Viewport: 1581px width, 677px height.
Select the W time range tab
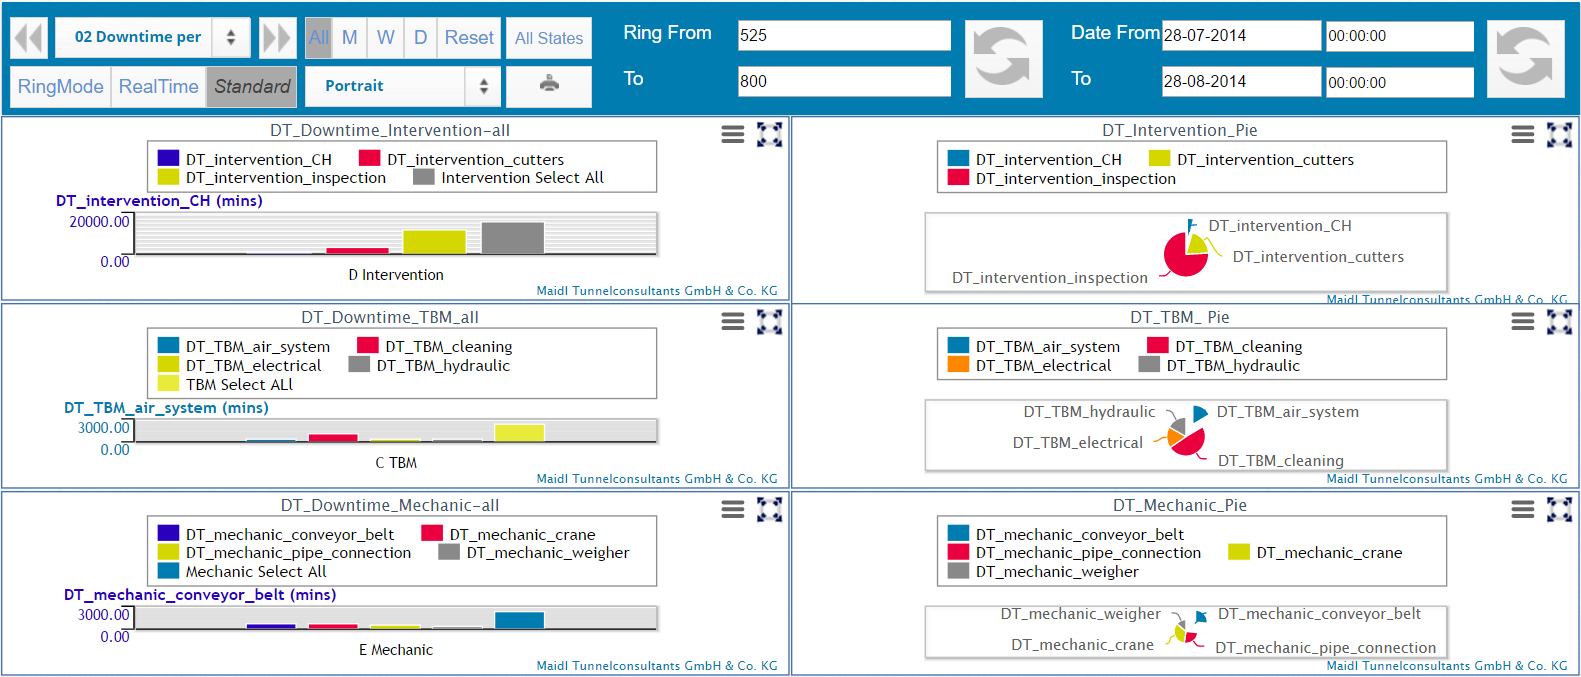click(385, 37)
